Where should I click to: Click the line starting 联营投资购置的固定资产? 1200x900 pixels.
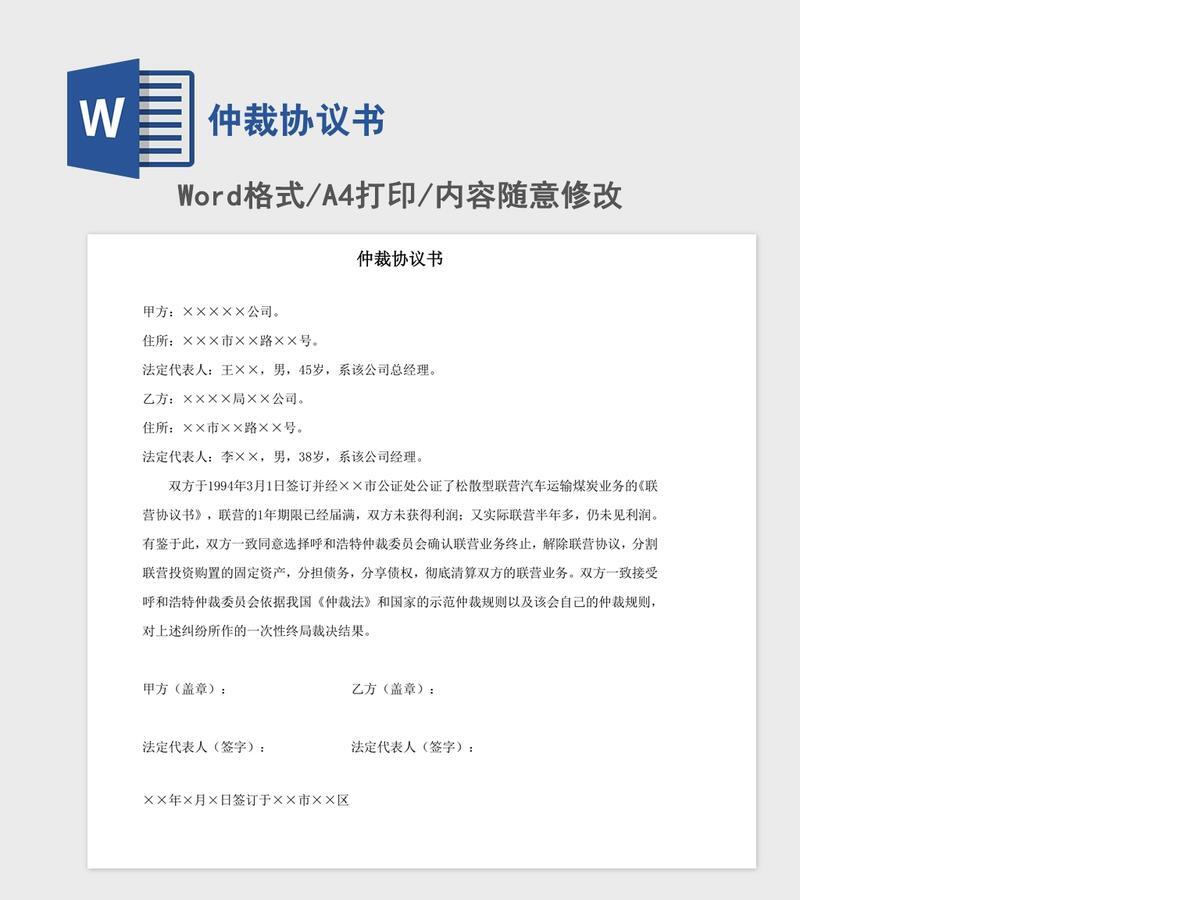click(400, 573)
